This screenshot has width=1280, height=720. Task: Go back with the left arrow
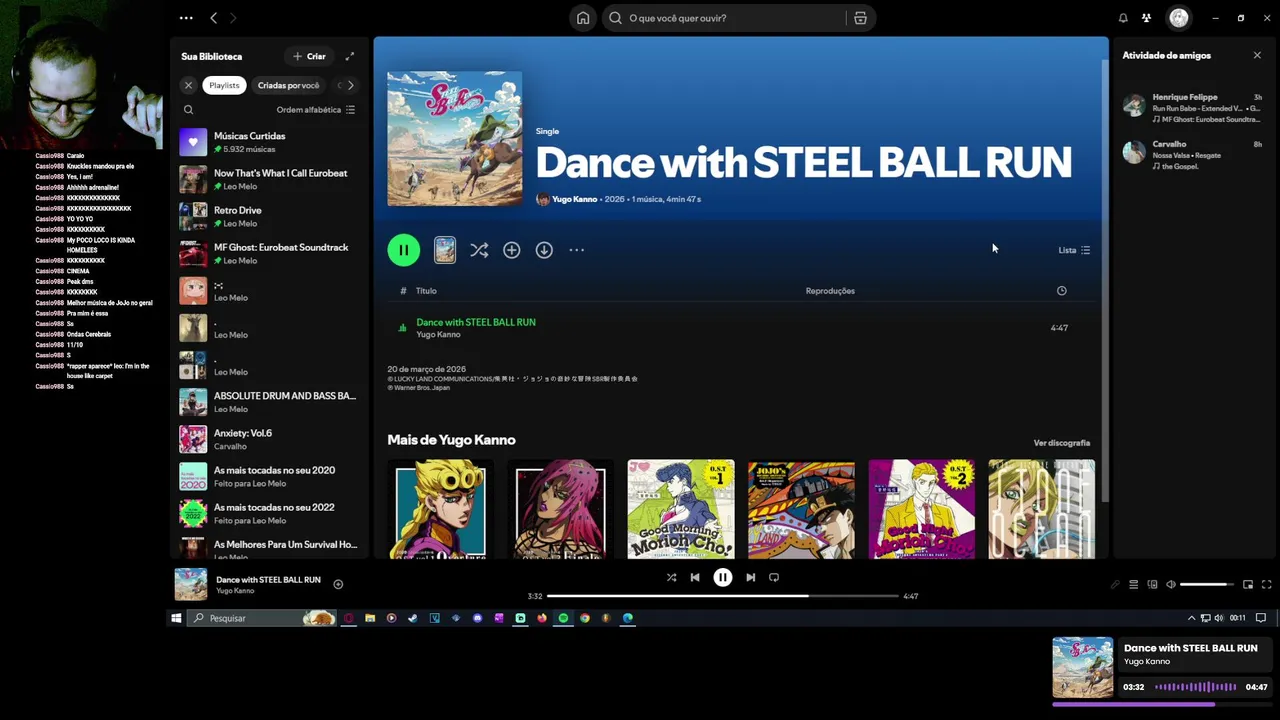pyautogui.click(x=213, y=18)
